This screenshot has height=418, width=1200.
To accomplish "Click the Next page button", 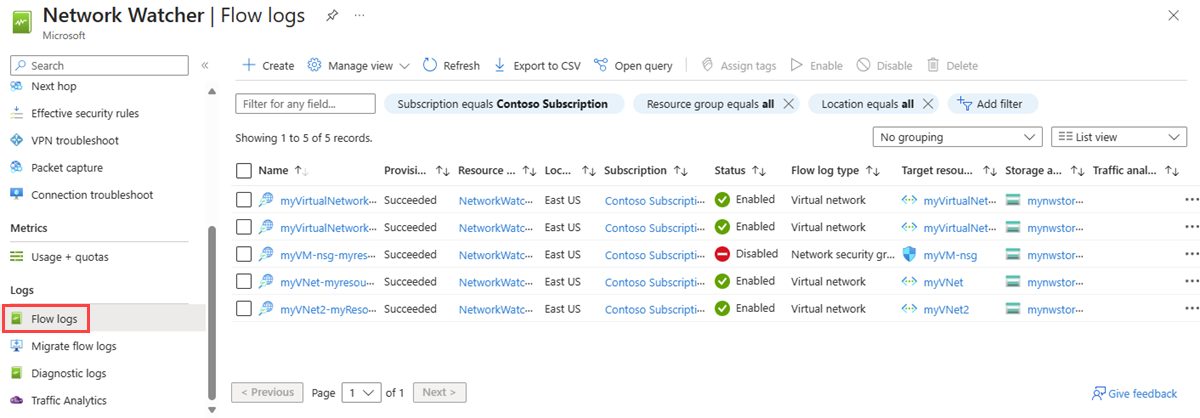I will click(x=439, y=392).
